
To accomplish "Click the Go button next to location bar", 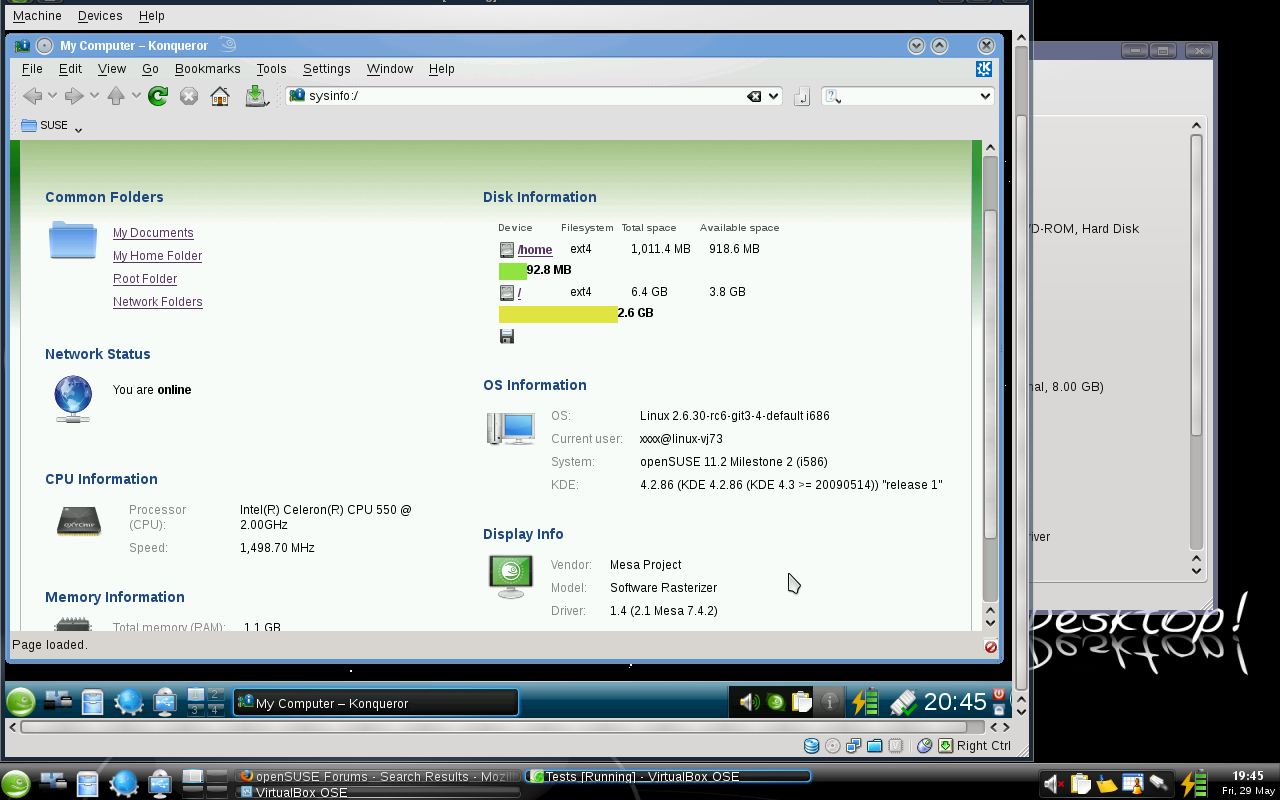I will pos(801,96).
